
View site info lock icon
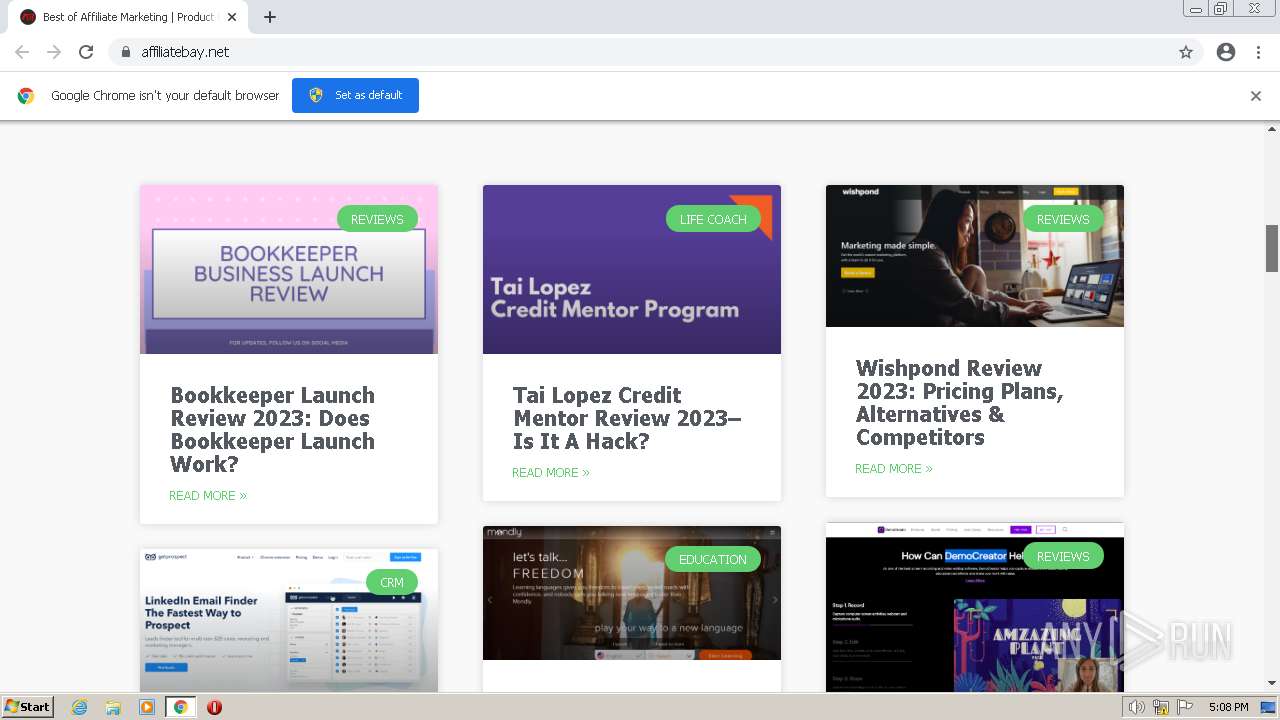click(125, 52)
